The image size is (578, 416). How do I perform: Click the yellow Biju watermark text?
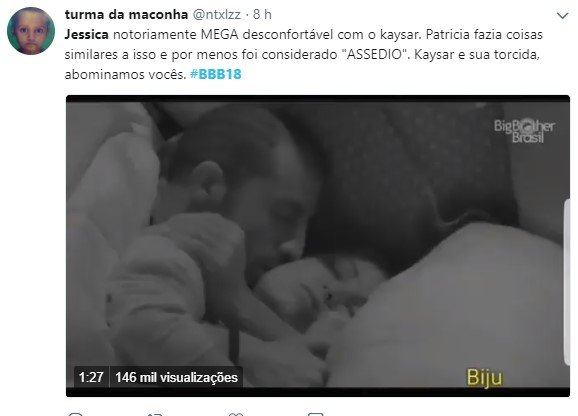click(485, 377)
